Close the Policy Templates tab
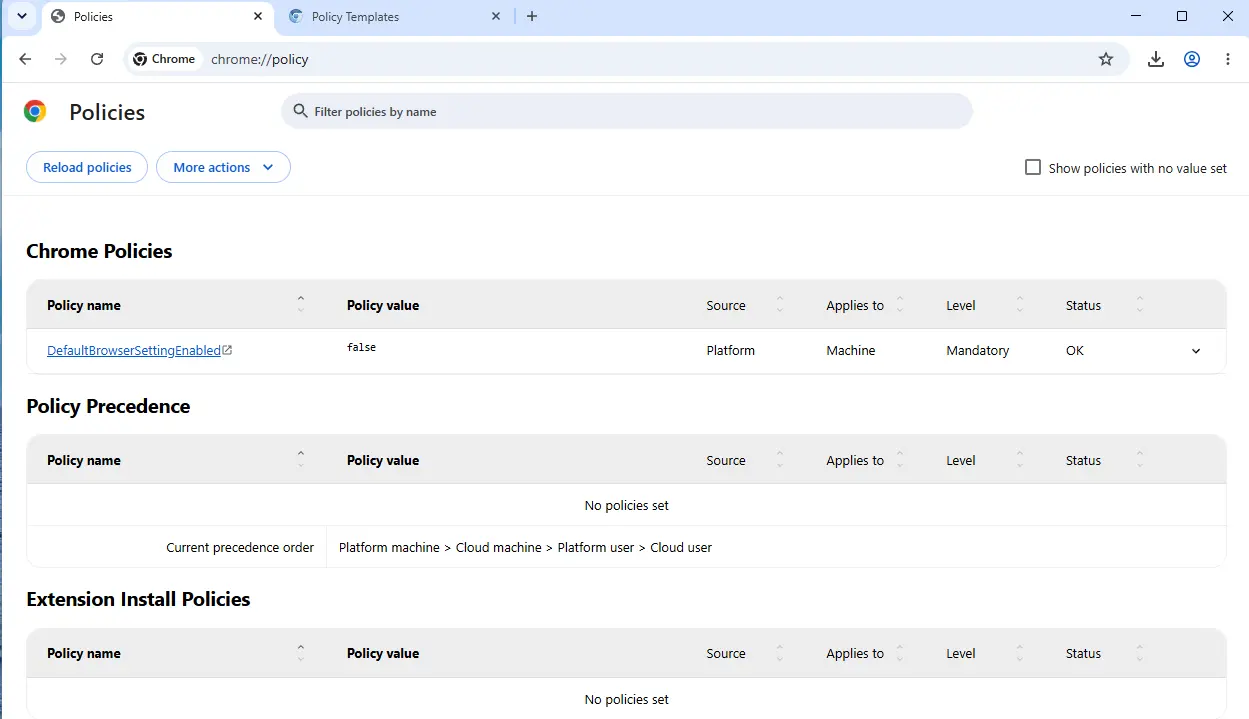 click(x=497, y=16)
